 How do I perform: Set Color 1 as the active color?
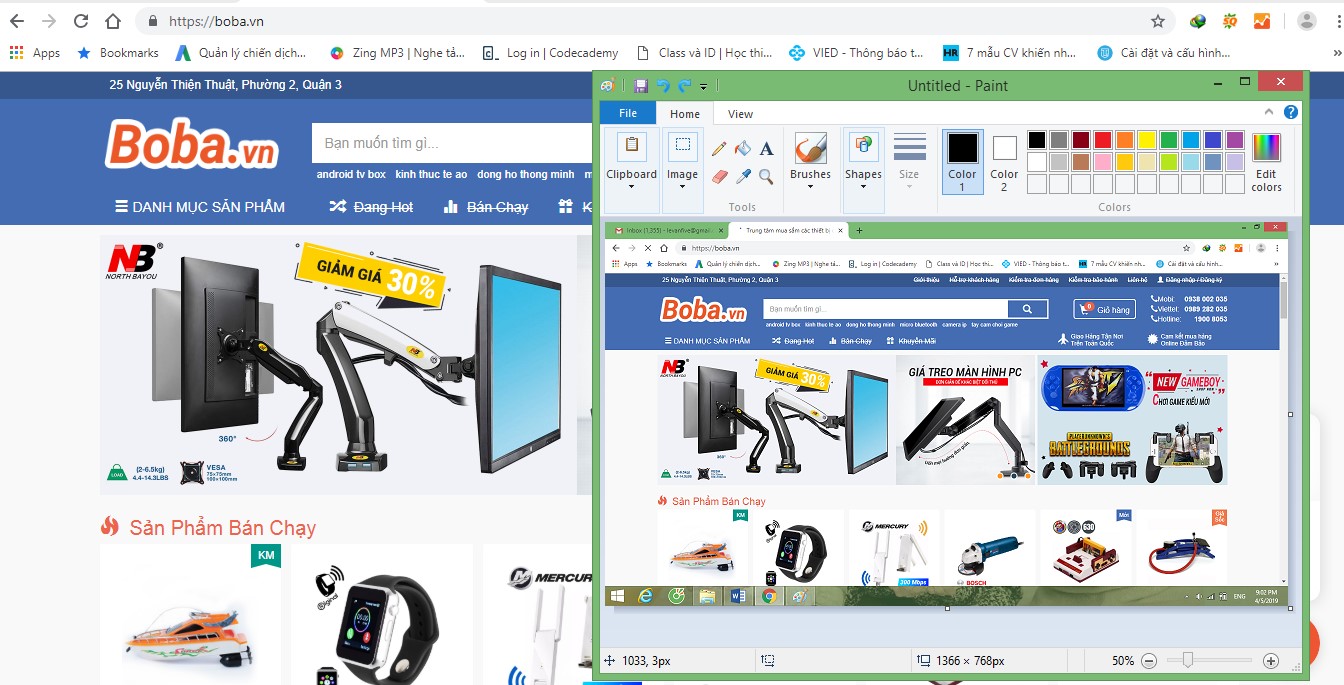point(962,160)
